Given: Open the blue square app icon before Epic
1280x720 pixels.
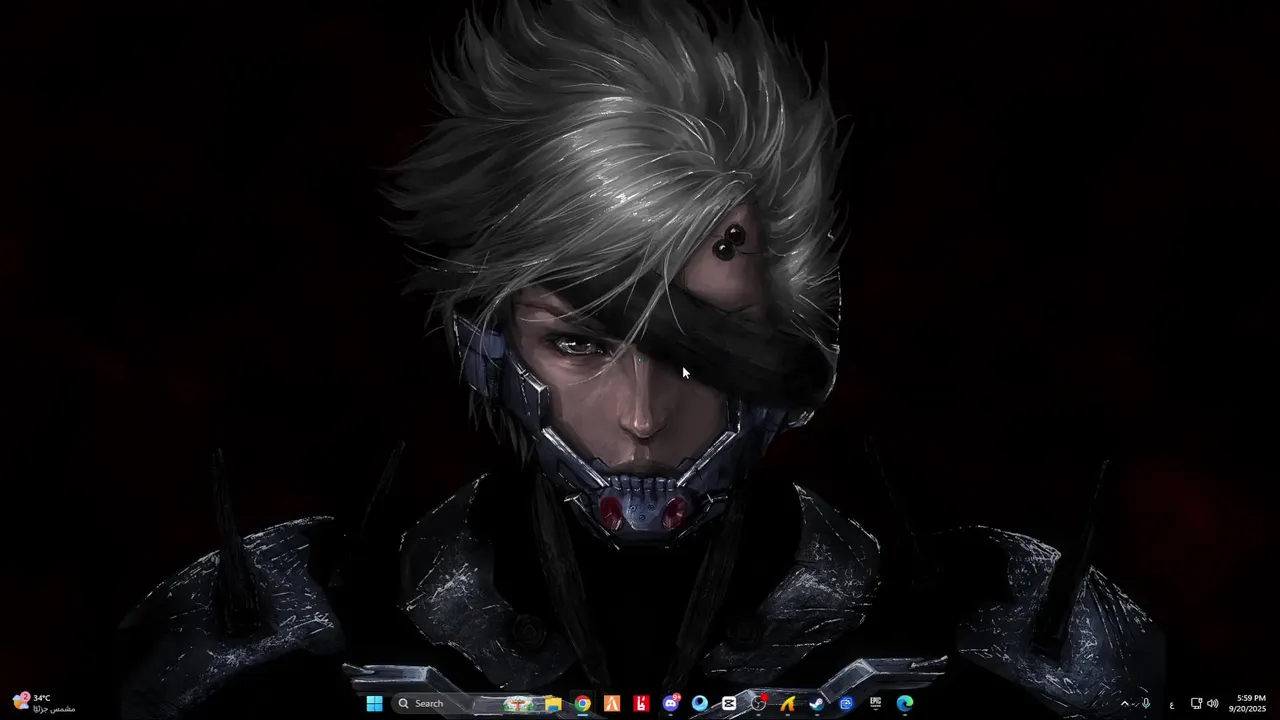Looking at the screenshot, I should pyautogui.click(x=847, y=703).
